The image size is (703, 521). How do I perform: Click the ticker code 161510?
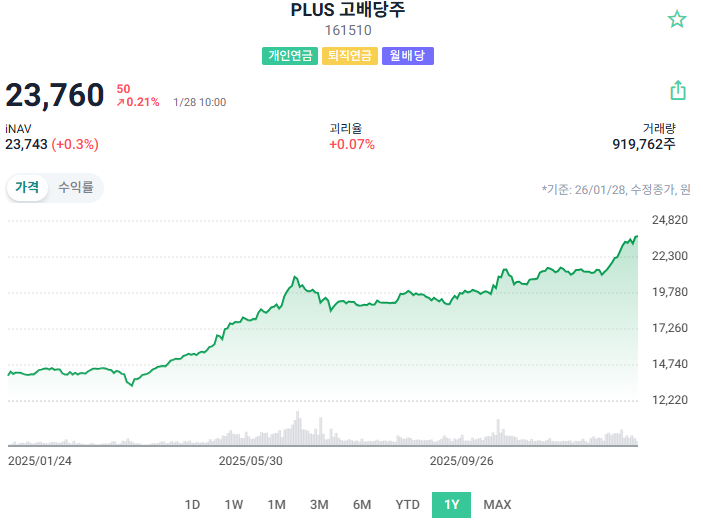point(348,30)
